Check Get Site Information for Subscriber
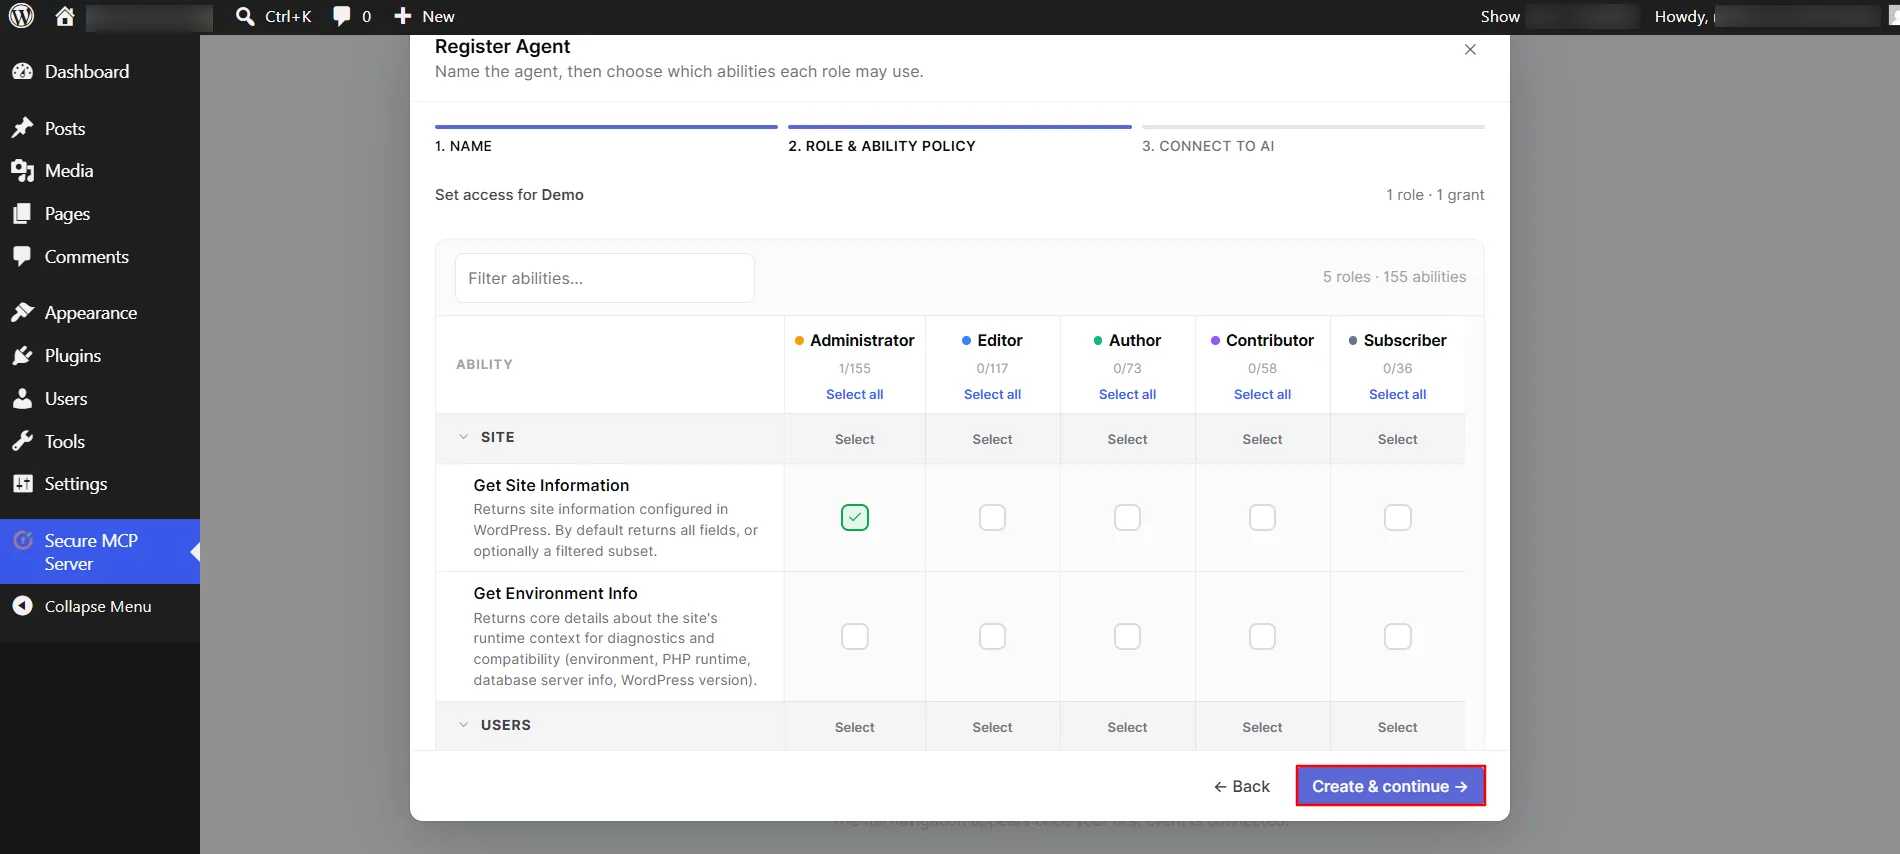Viewport: 1900px width, 854px height. coord(1397,517)
